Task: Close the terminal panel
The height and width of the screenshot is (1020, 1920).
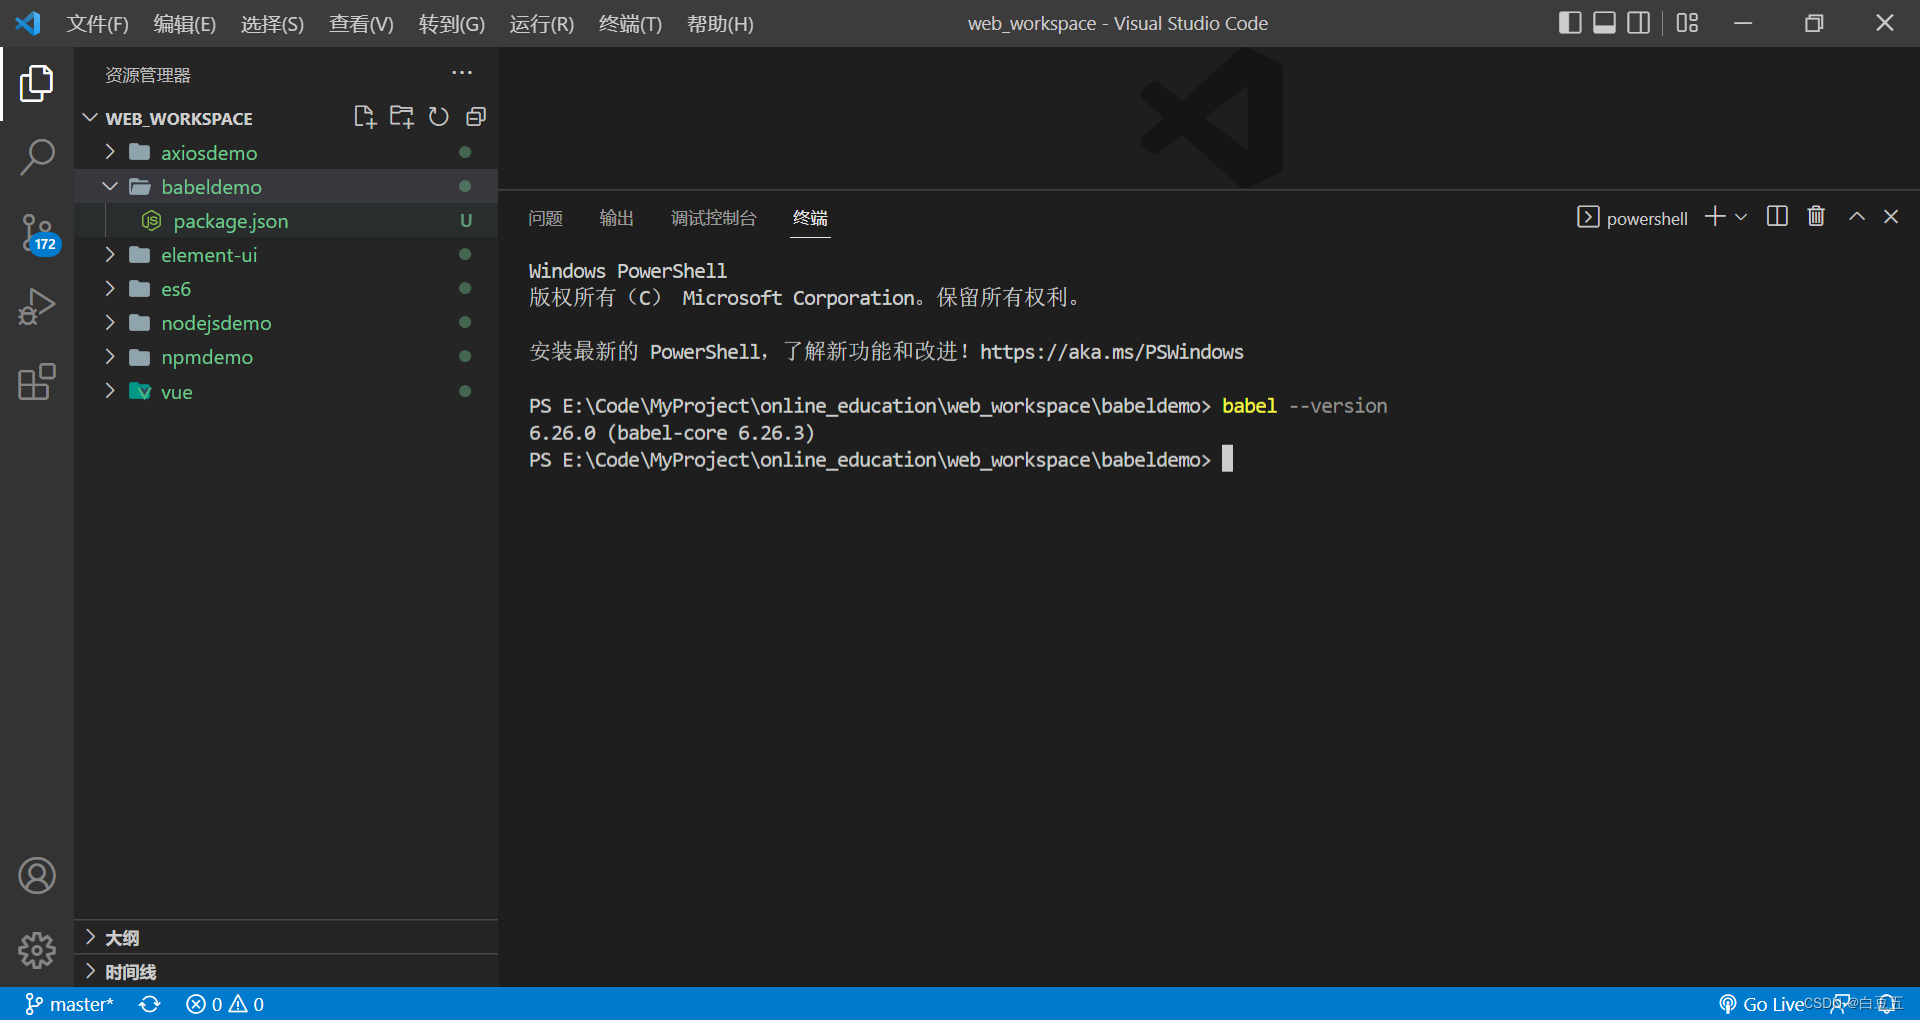Action: tap(1891, 217)
